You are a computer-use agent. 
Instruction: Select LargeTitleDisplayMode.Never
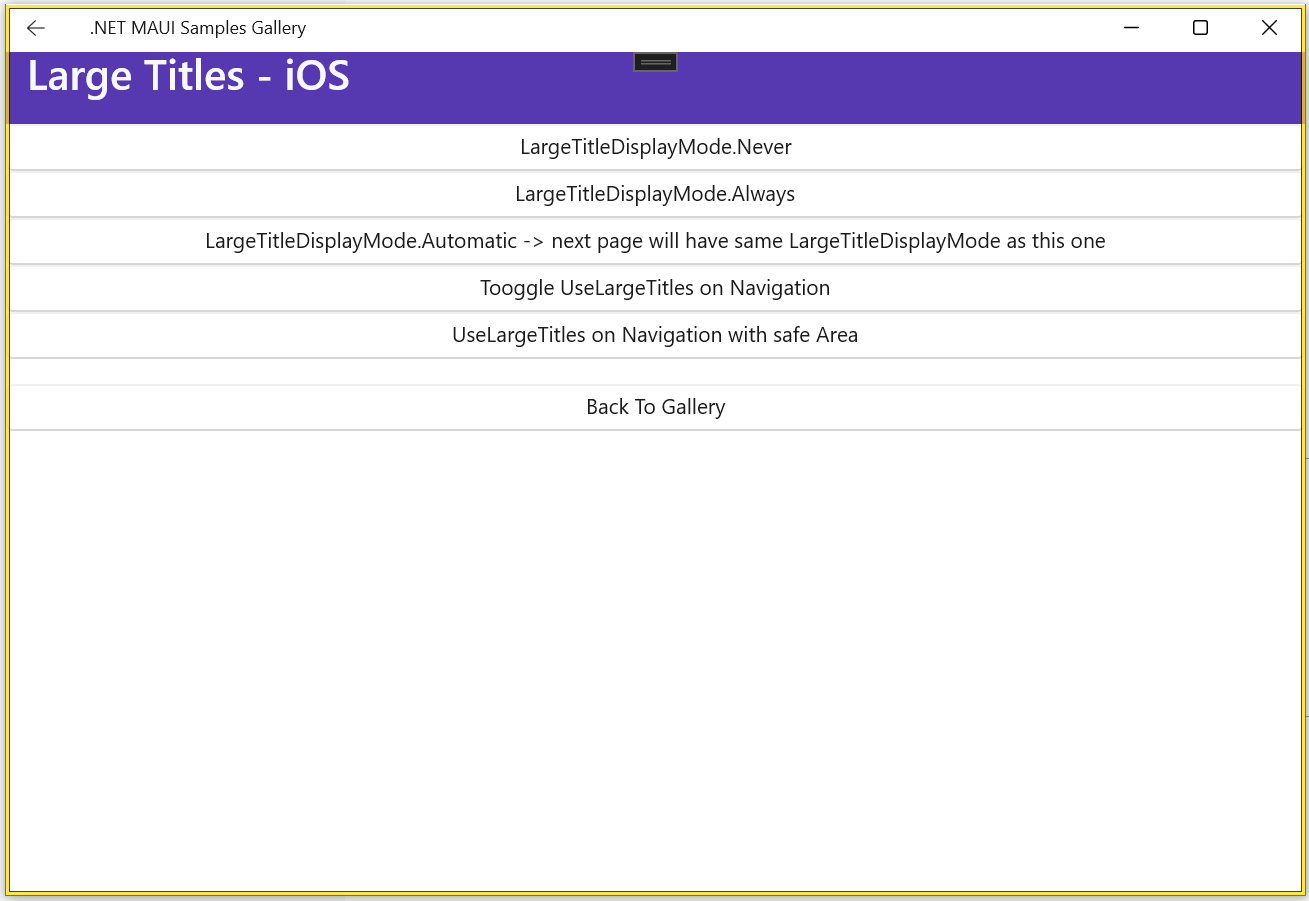coord(655,147)
